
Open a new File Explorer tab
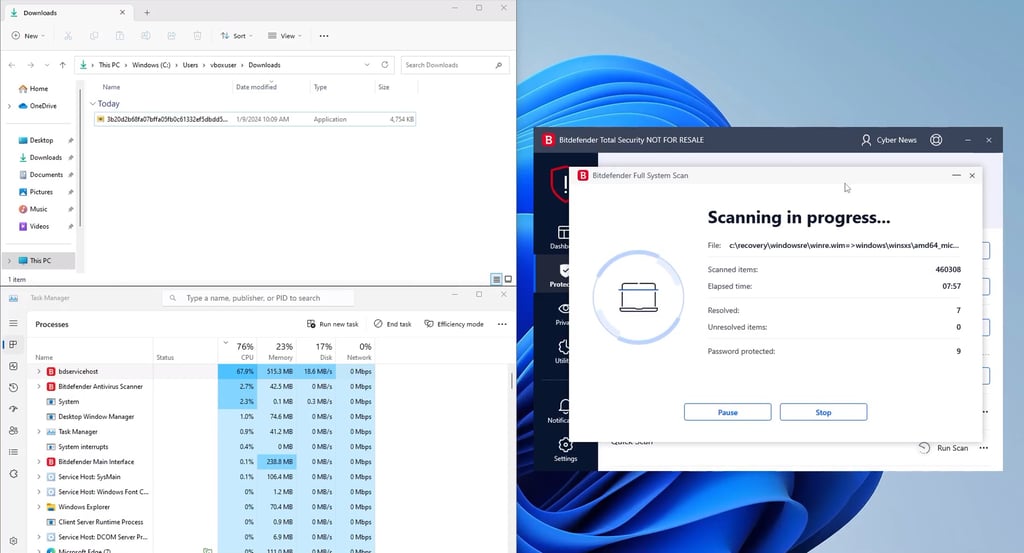point(147,12)
